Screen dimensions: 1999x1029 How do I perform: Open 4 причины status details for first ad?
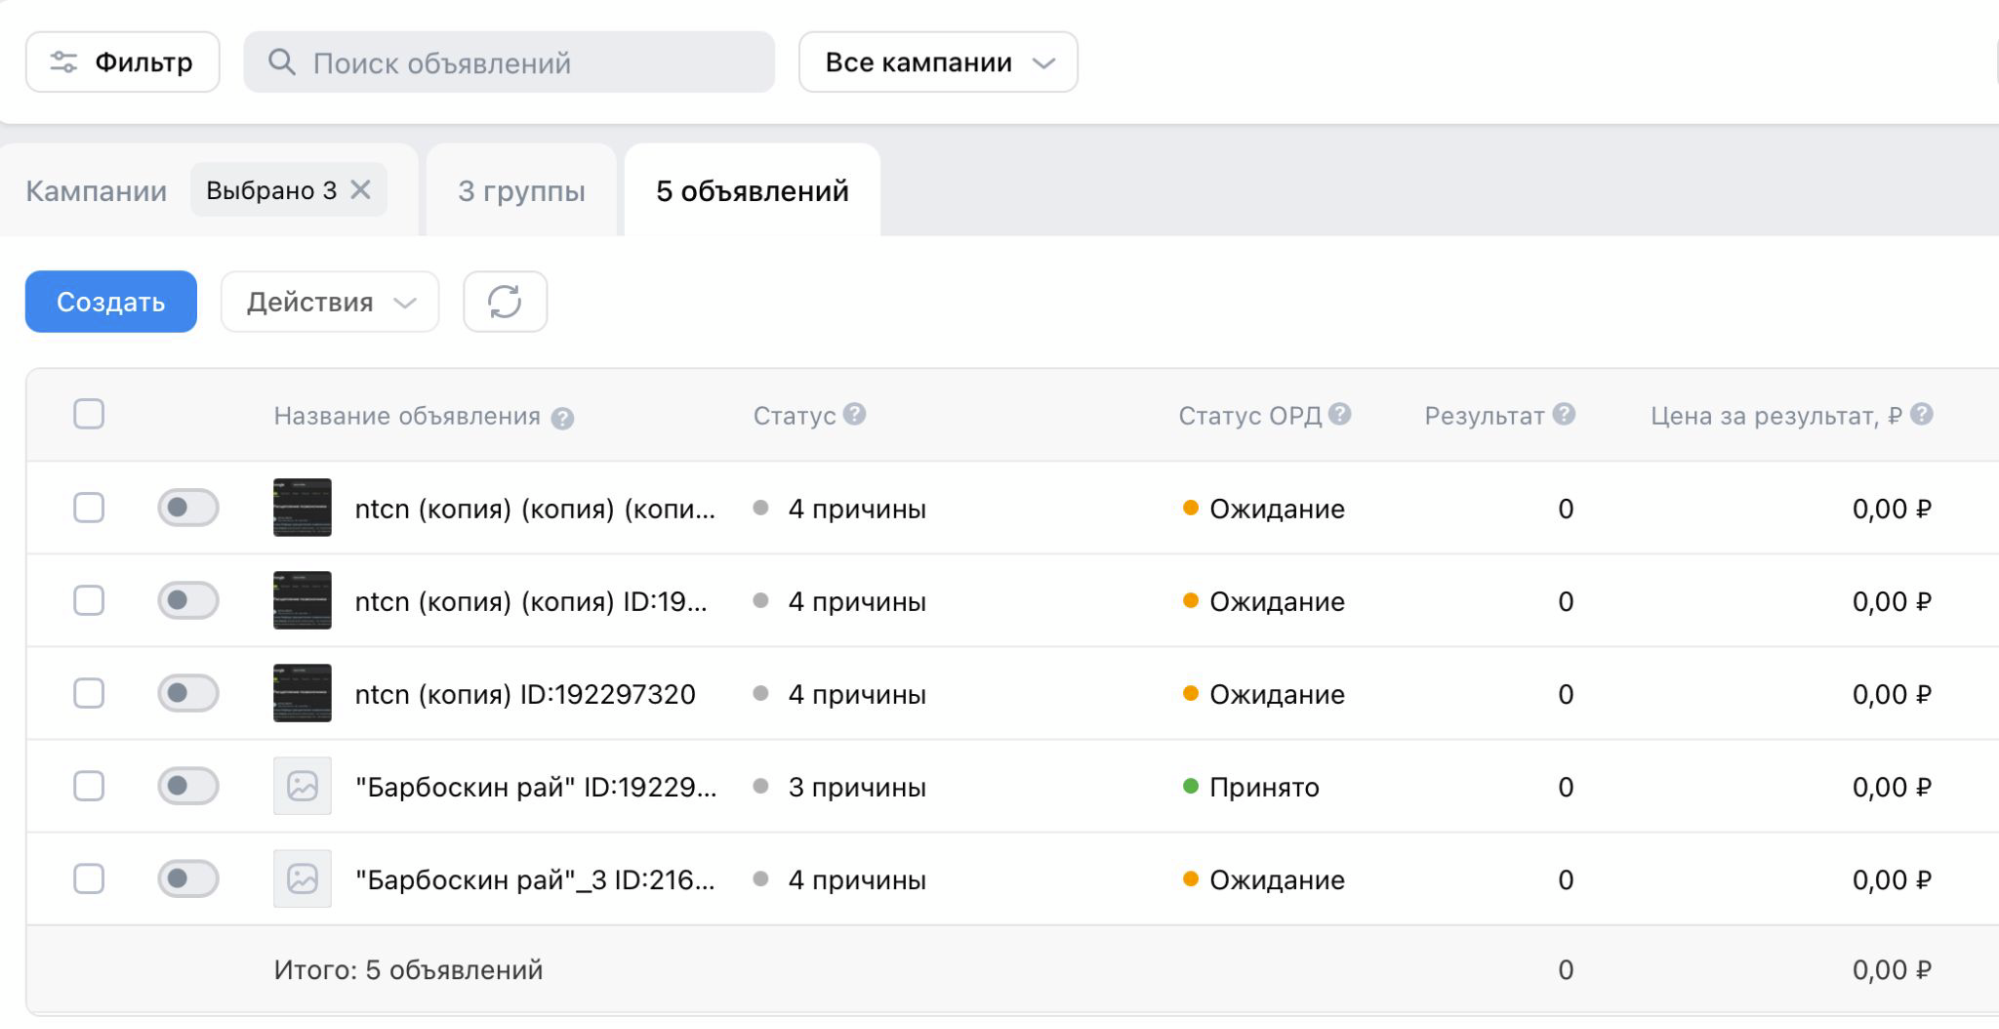tap(857, 508)
